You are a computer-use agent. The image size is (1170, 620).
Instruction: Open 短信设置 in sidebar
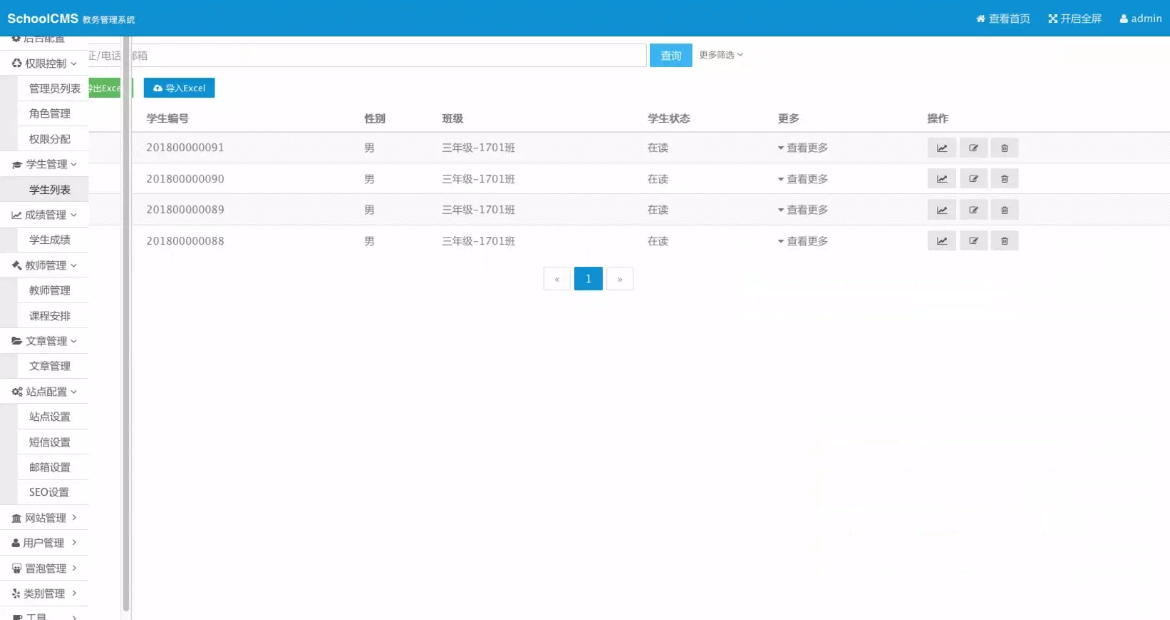pos(53,442)
